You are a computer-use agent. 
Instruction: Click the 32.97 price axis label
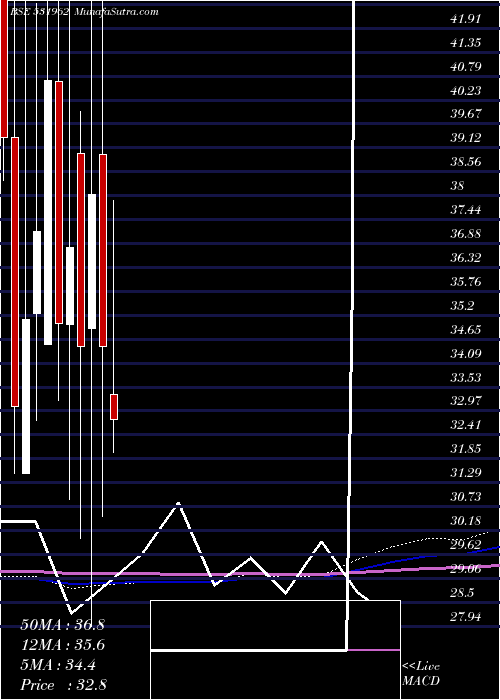click(466, 401)
